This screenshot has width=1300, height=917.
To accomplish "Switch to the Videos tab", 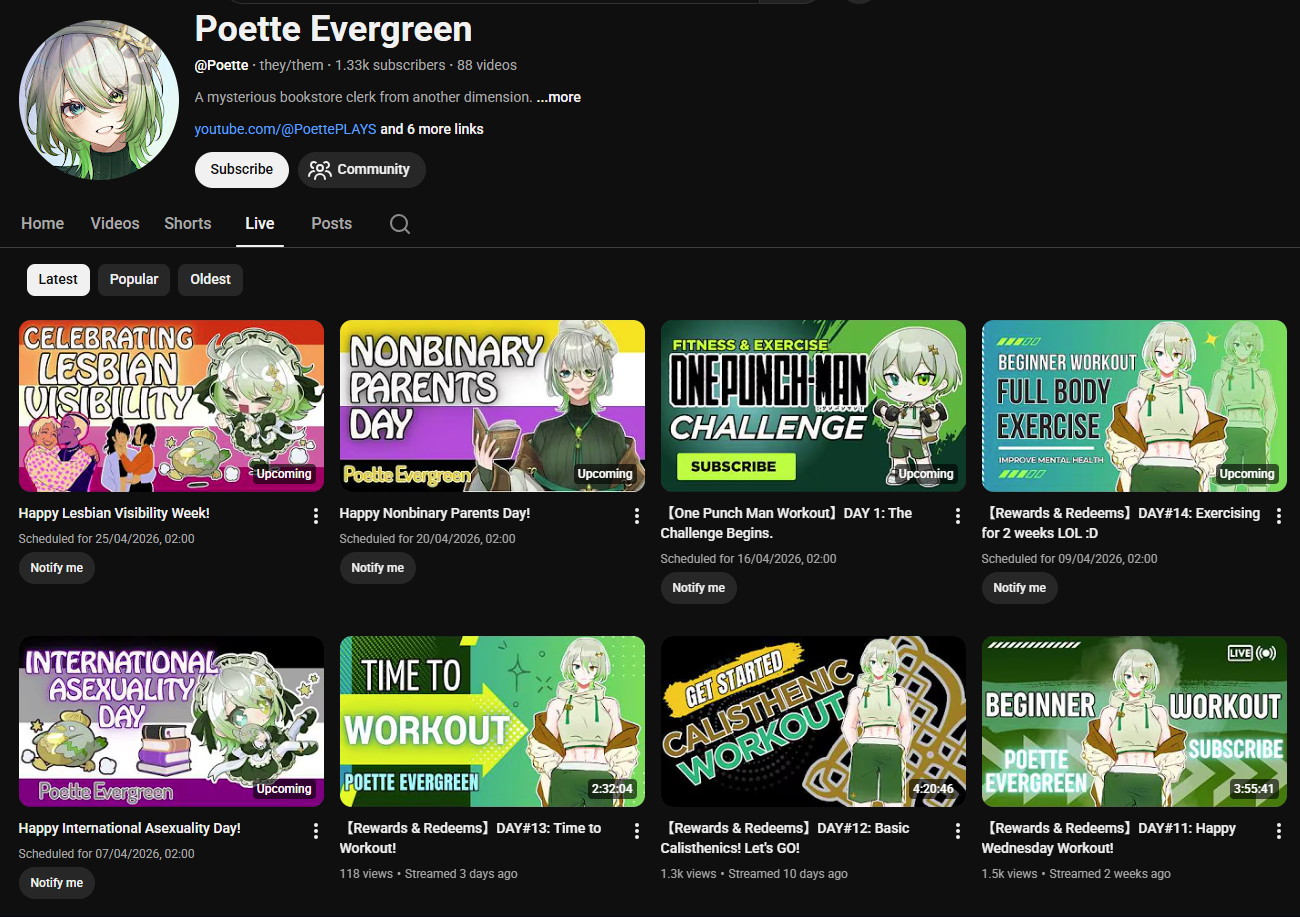I will 115,224.
